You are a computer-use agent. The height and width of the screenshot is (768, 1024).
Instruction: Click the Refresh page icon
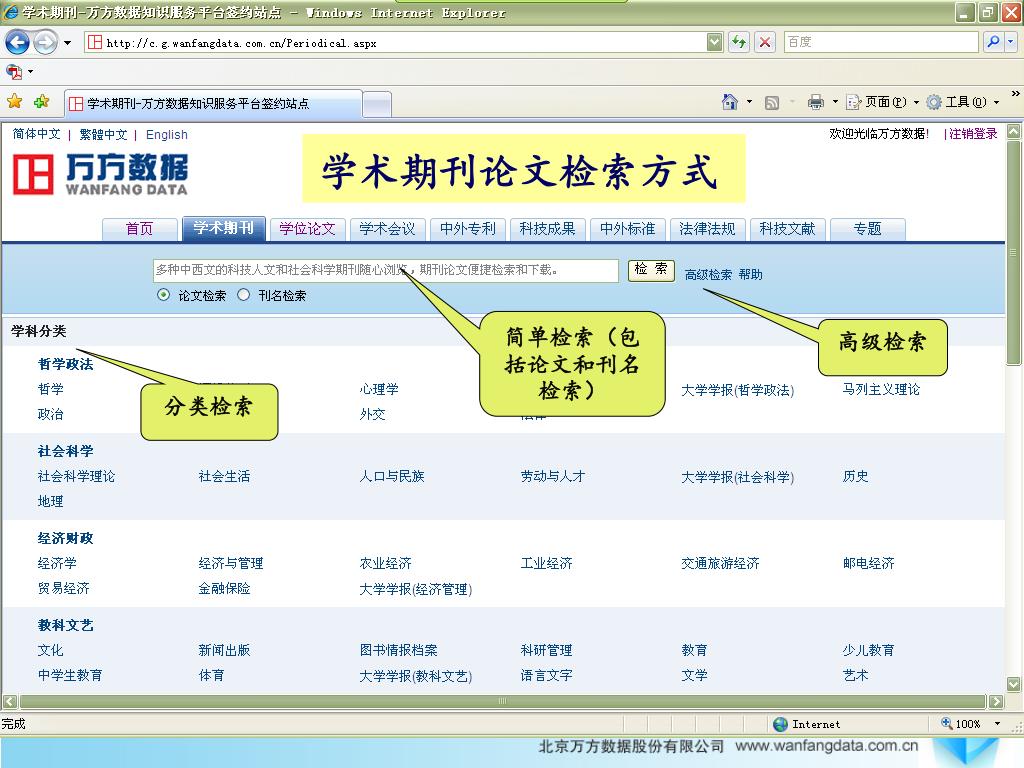click(739, 42)
